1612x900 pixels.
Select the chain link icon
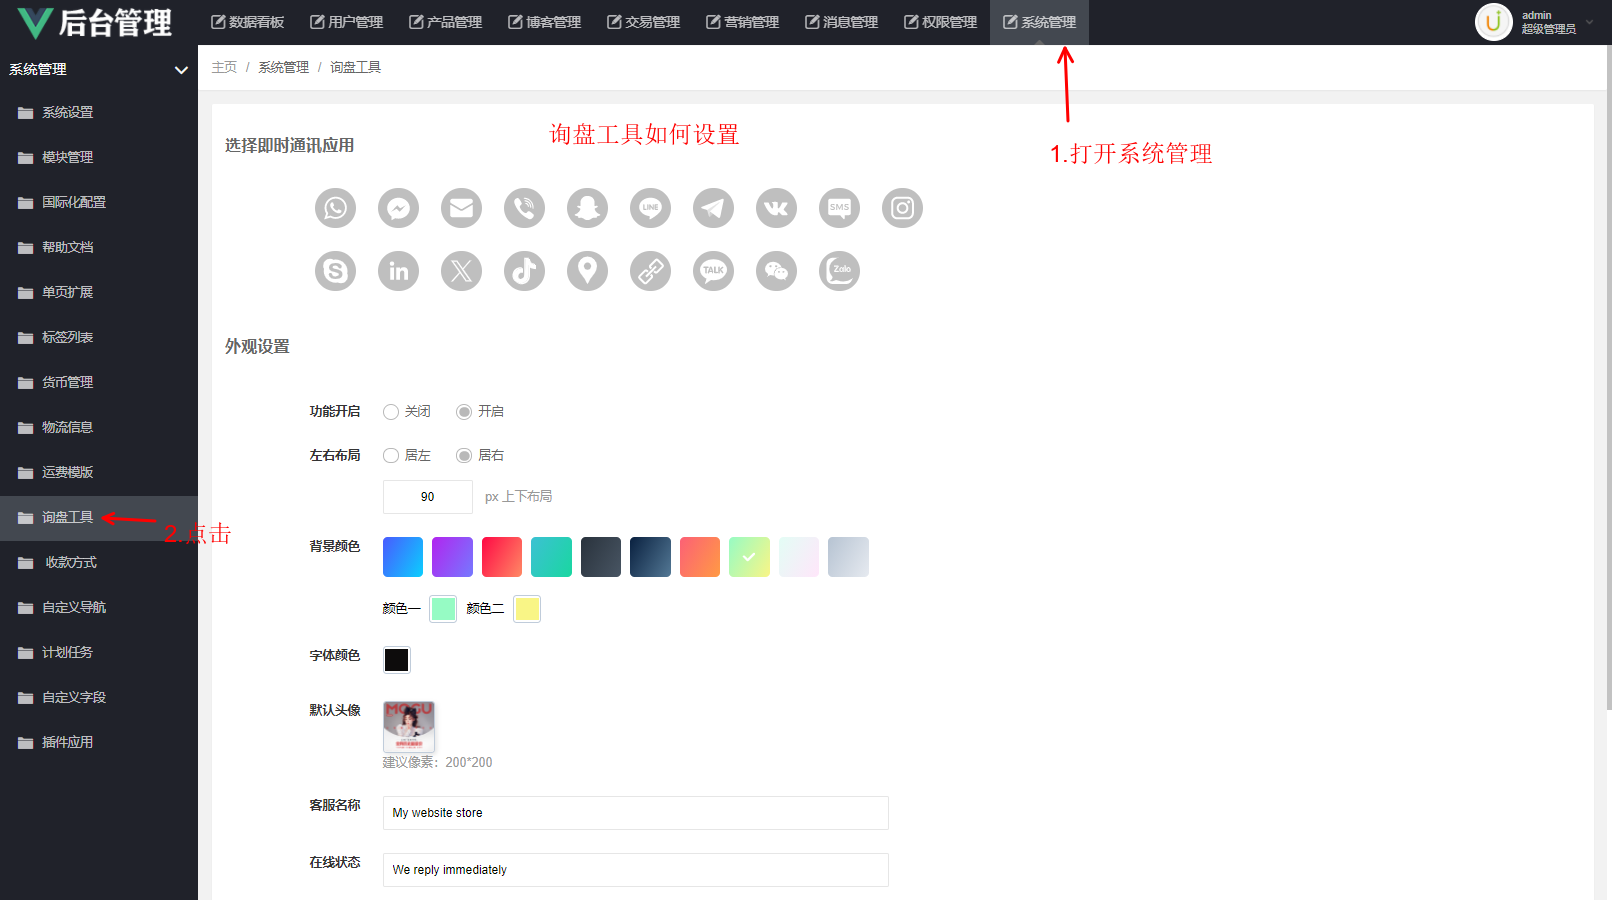650,271
